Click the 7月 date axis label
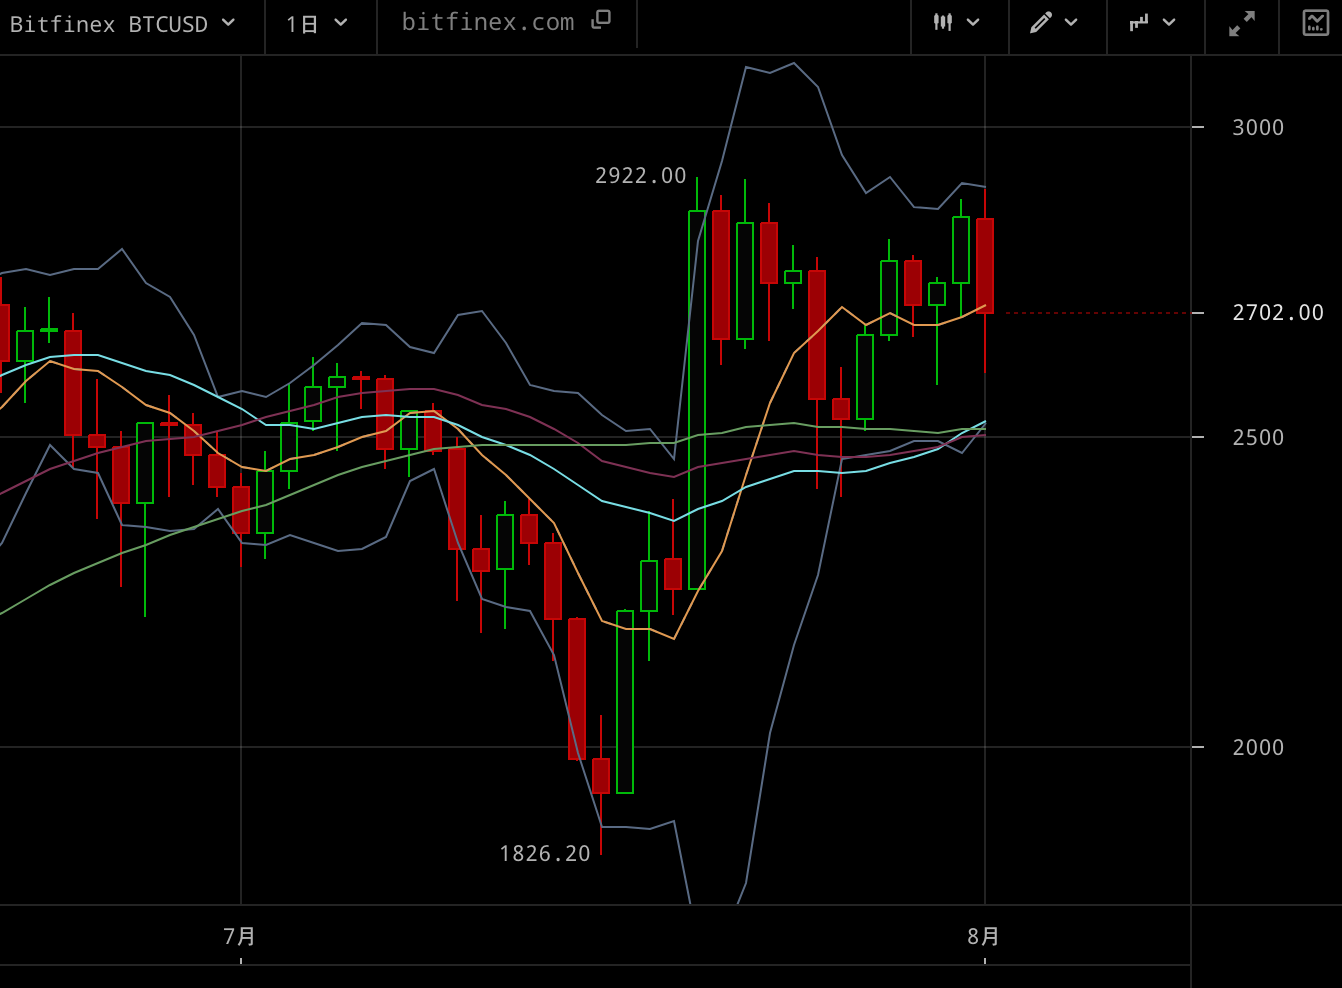The height and width of the screenshot is (988, 1342). pyautogui.click(x=240, y=936)
